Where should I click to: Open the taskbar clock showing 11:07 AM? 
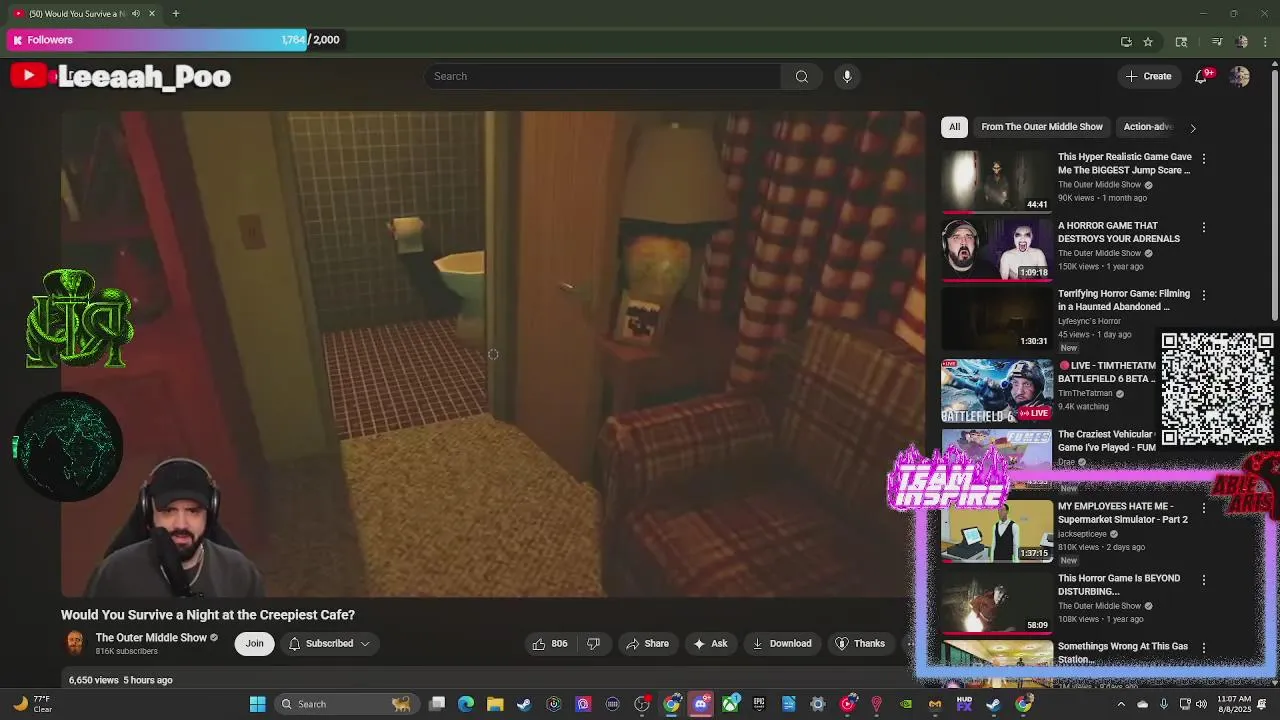1234,704
